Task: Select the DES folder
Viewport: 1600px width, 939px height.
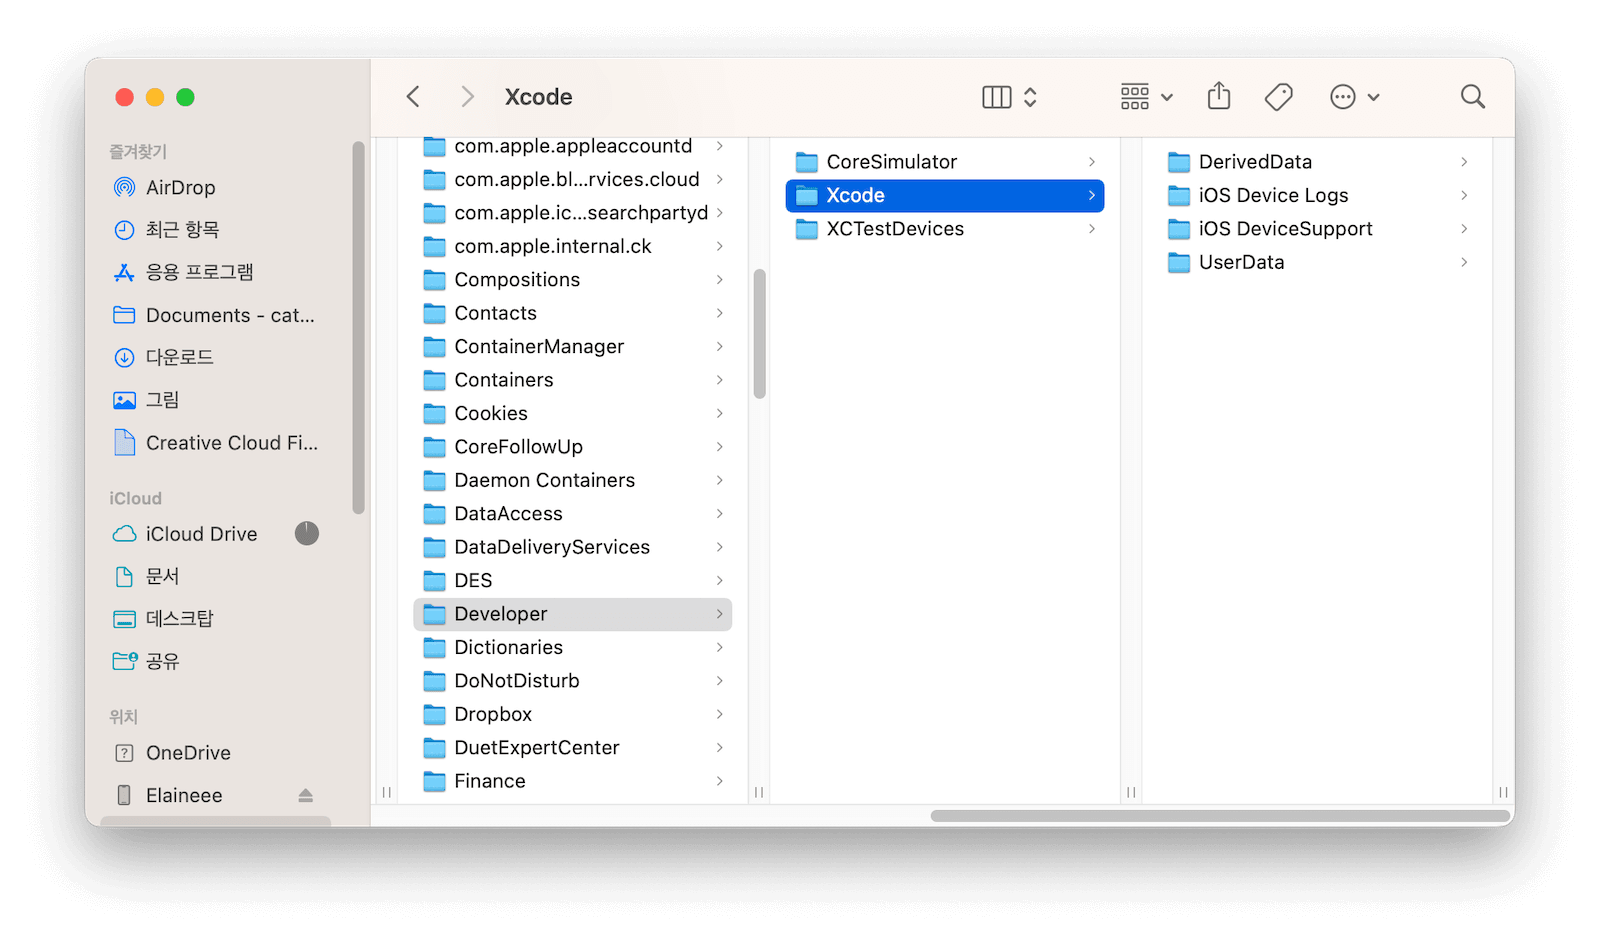Action: click(x=572, y=581)
